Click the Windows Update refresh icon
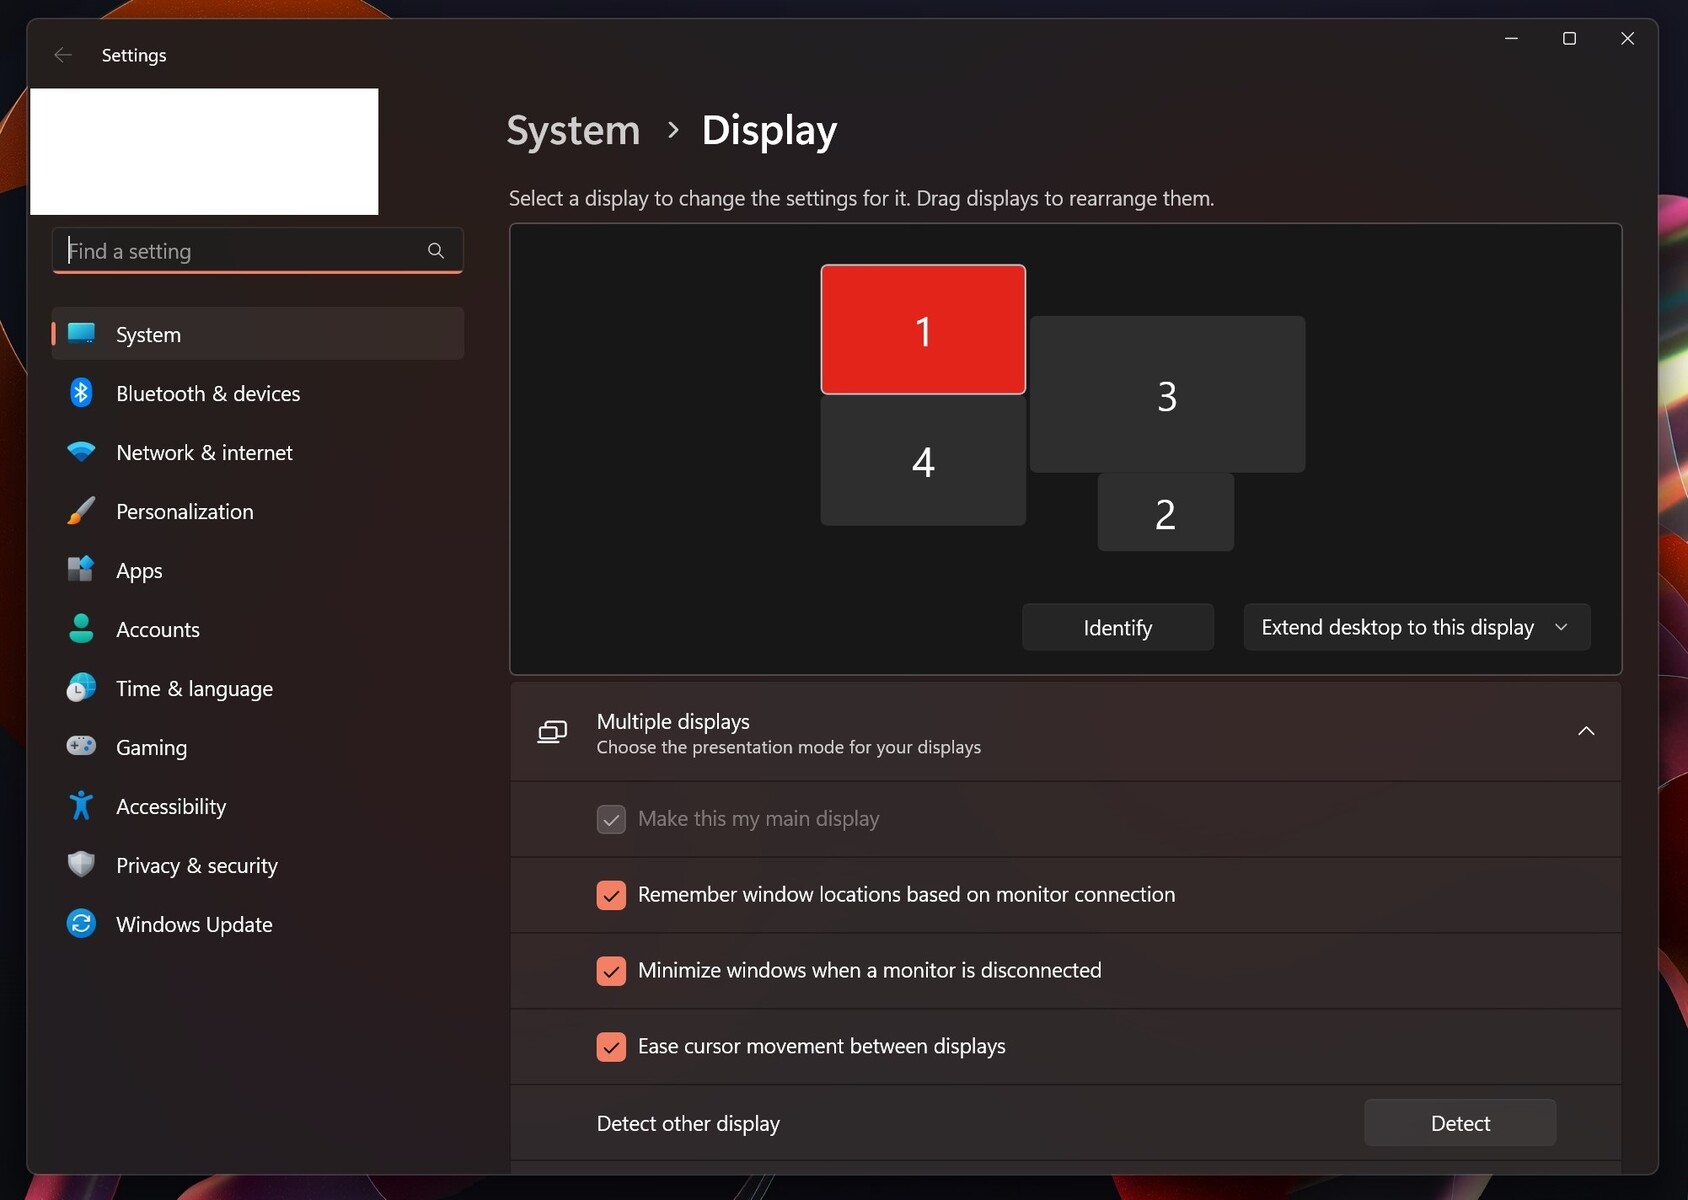Screen dimensions: 1688x1200 click(x=81, y=923)
